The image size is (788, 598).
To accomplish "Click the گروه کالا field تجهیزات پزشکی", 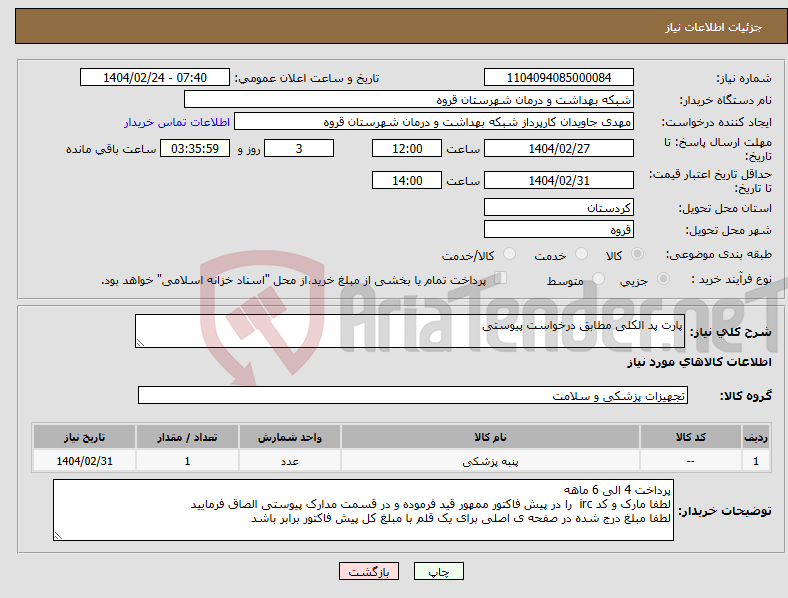I will click(413, 395).
